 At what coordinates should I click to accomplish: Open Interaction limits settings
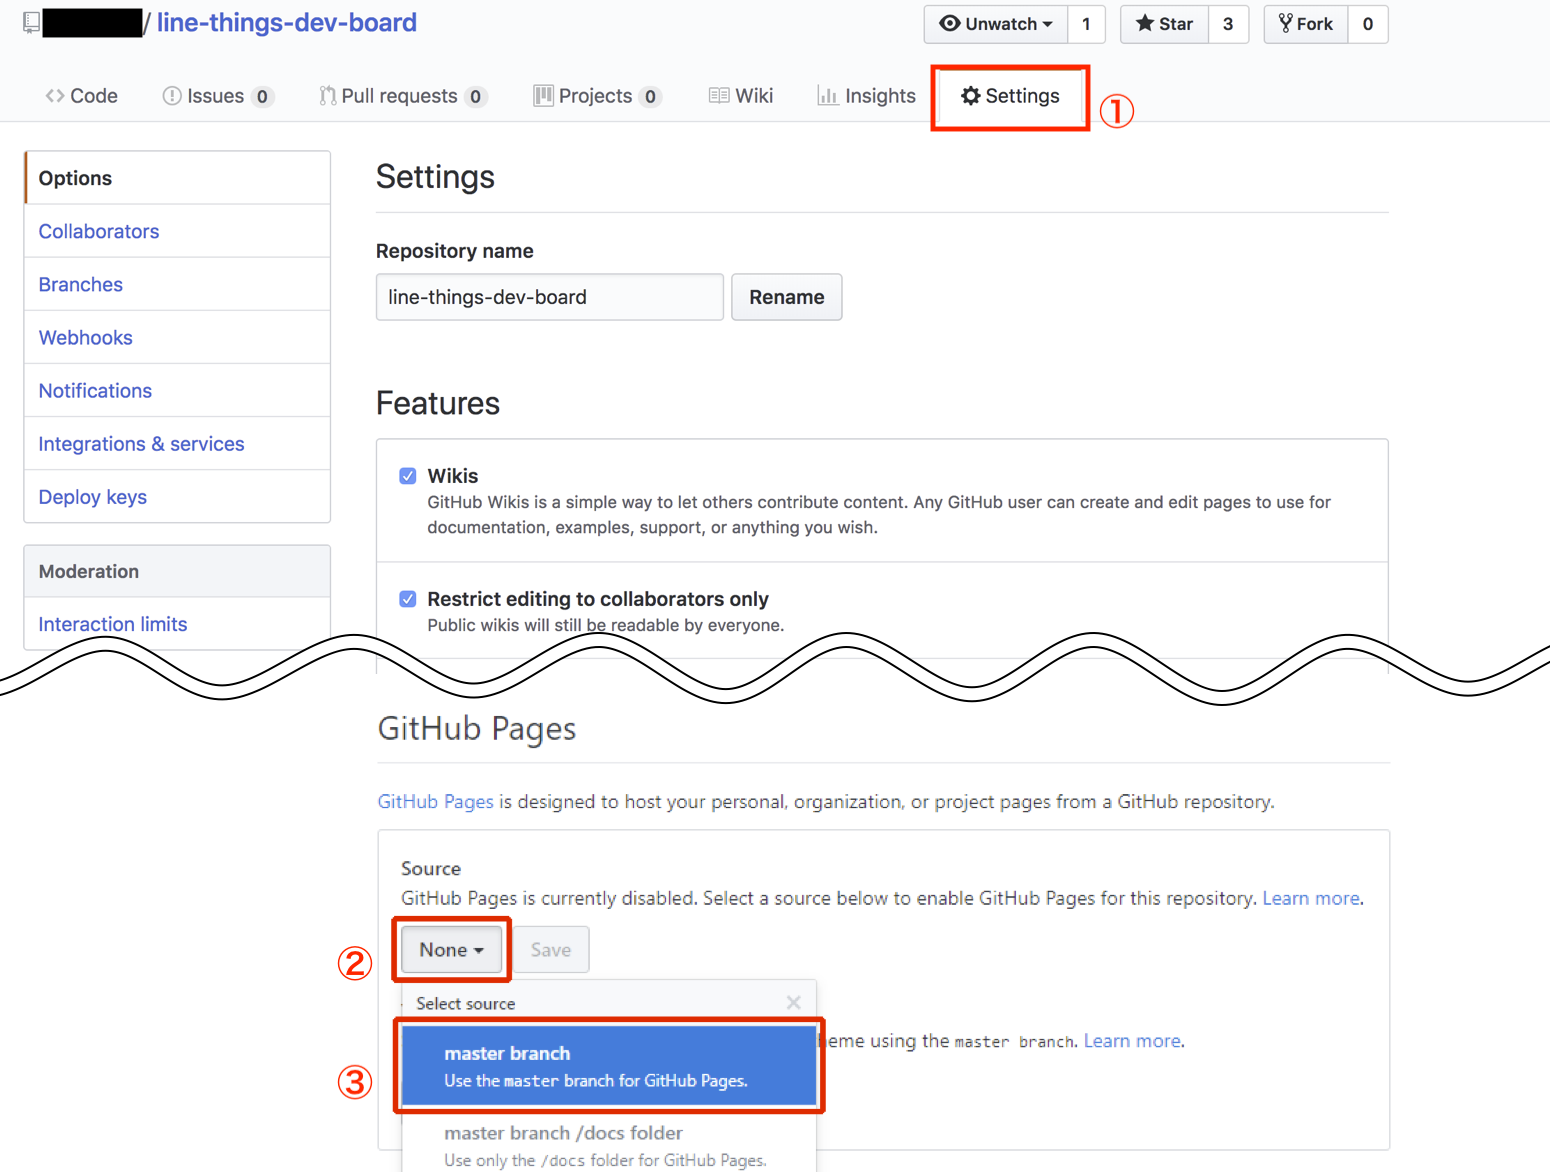177,624
